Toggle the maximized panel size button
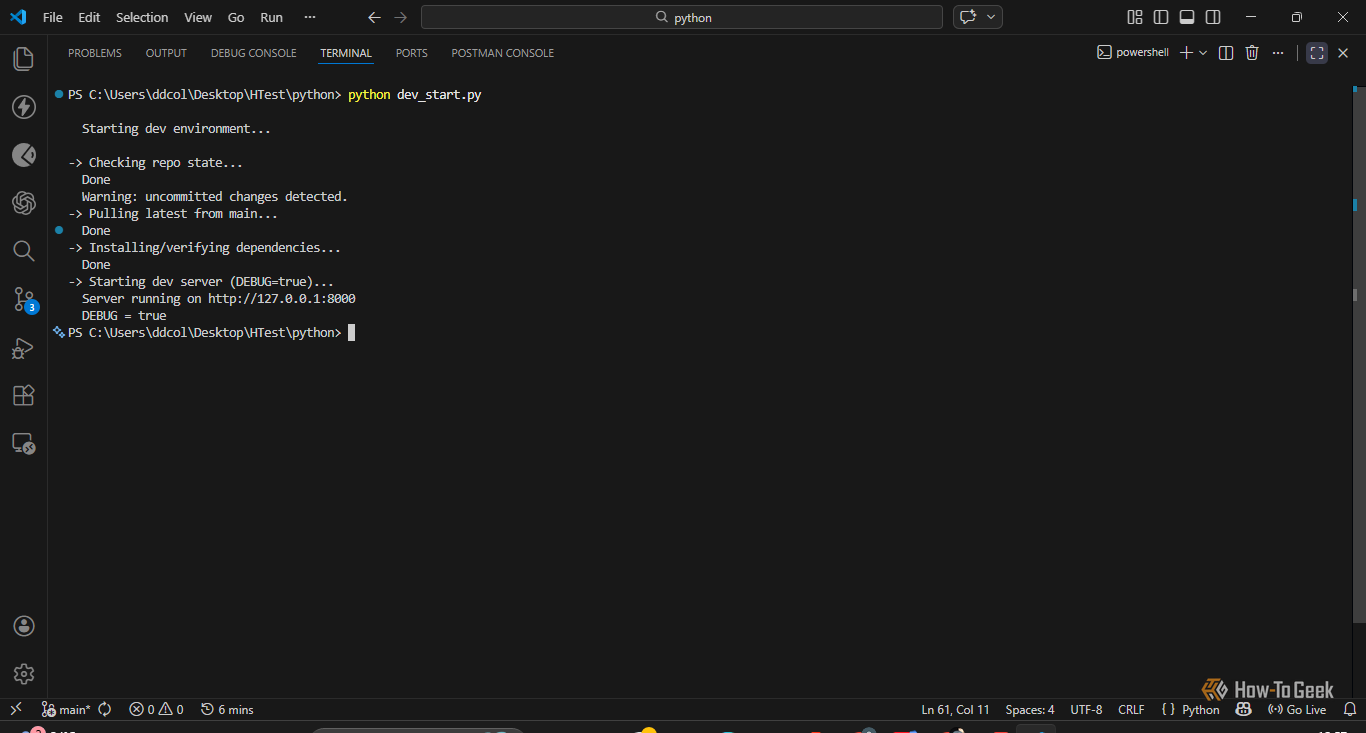The height and width of the screenshot is (733, 1366). pyautogui.click(x=1317, y=53)
